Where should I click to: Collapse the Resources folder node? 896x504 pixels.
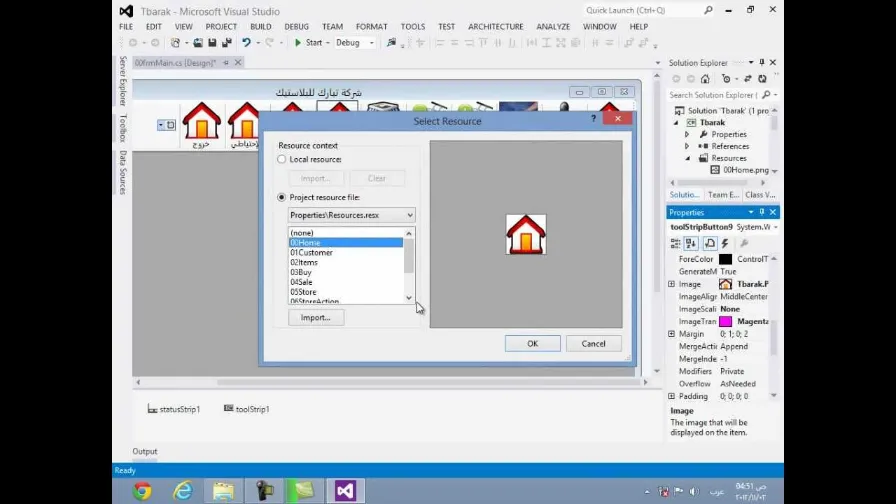[x=687, y=158]
